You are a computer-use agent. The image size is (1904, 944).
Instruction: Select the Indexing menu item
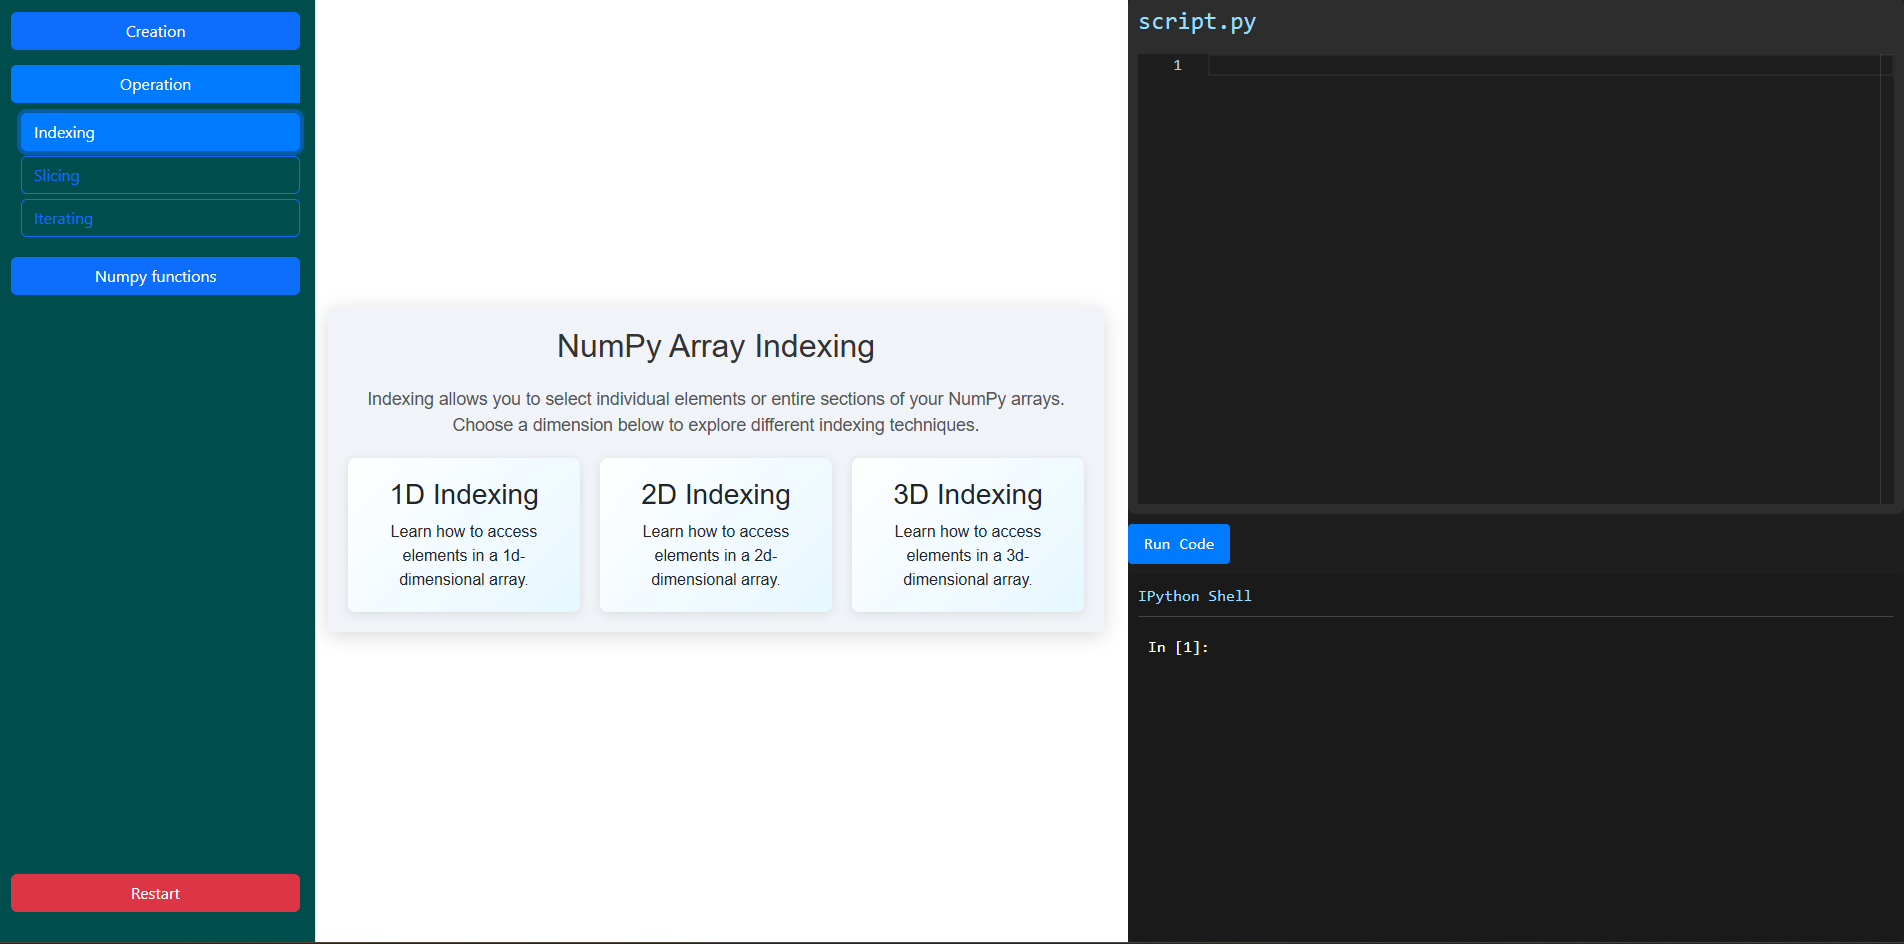tap(160, 132)
